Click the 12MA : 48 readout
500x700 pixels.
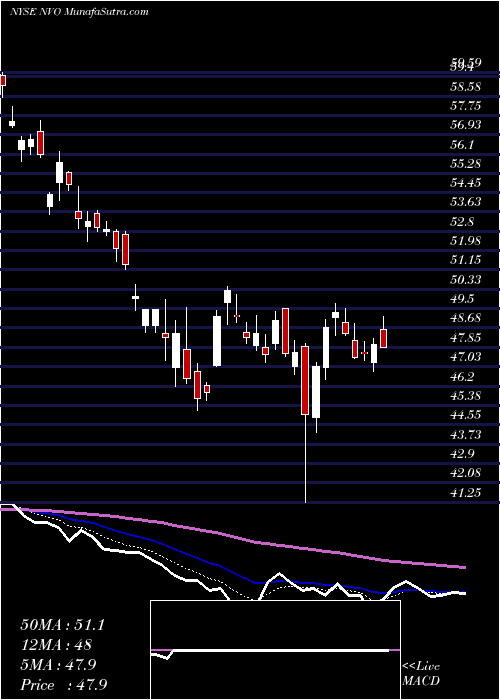click(56, 646)
